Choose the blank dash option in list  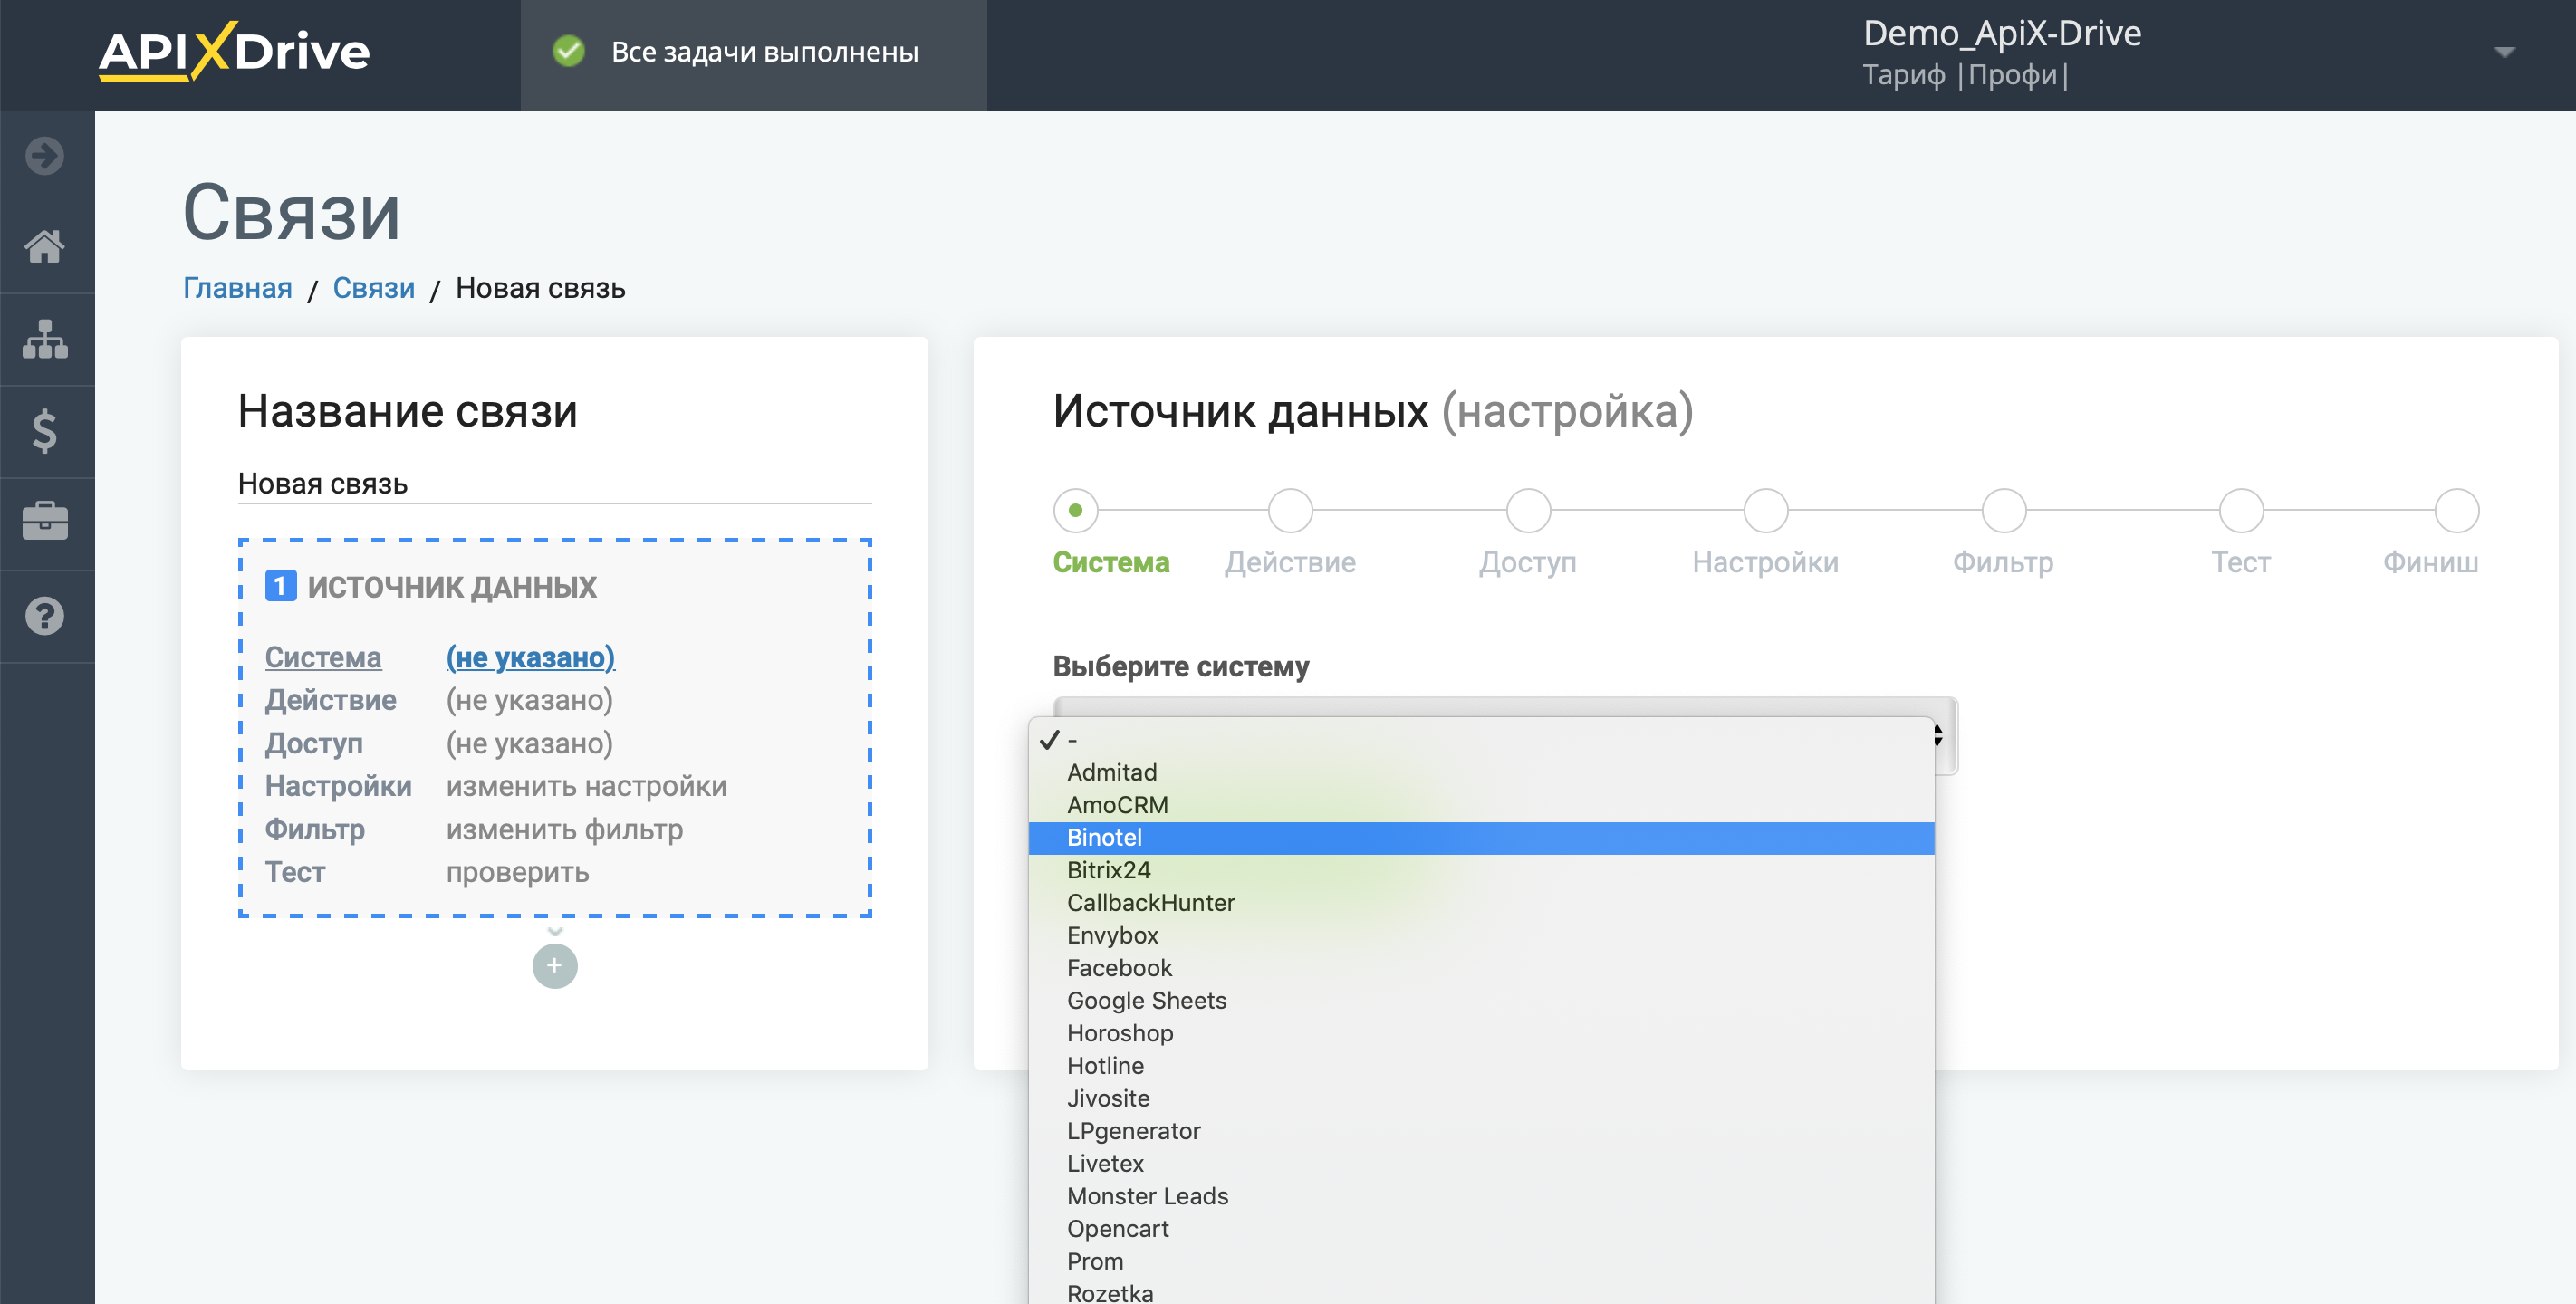pyautogui.click(x=1481, y=740)
